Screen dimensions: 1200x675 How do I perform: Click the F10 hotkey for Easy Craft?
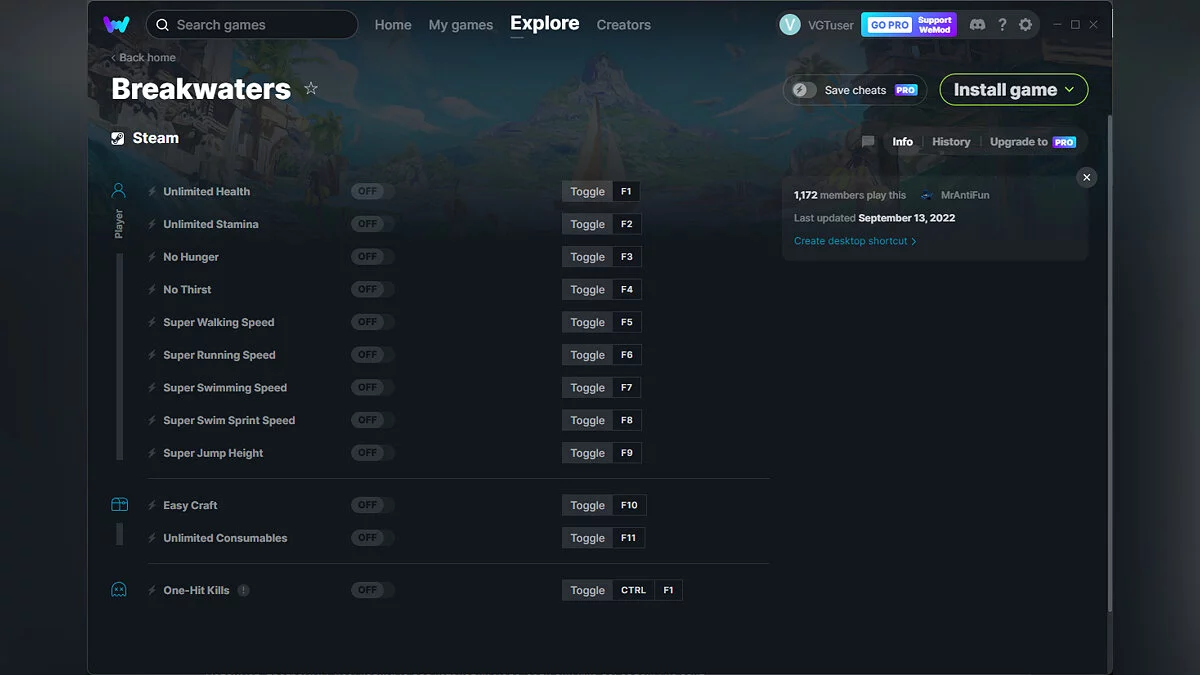[x=629, y=505]
